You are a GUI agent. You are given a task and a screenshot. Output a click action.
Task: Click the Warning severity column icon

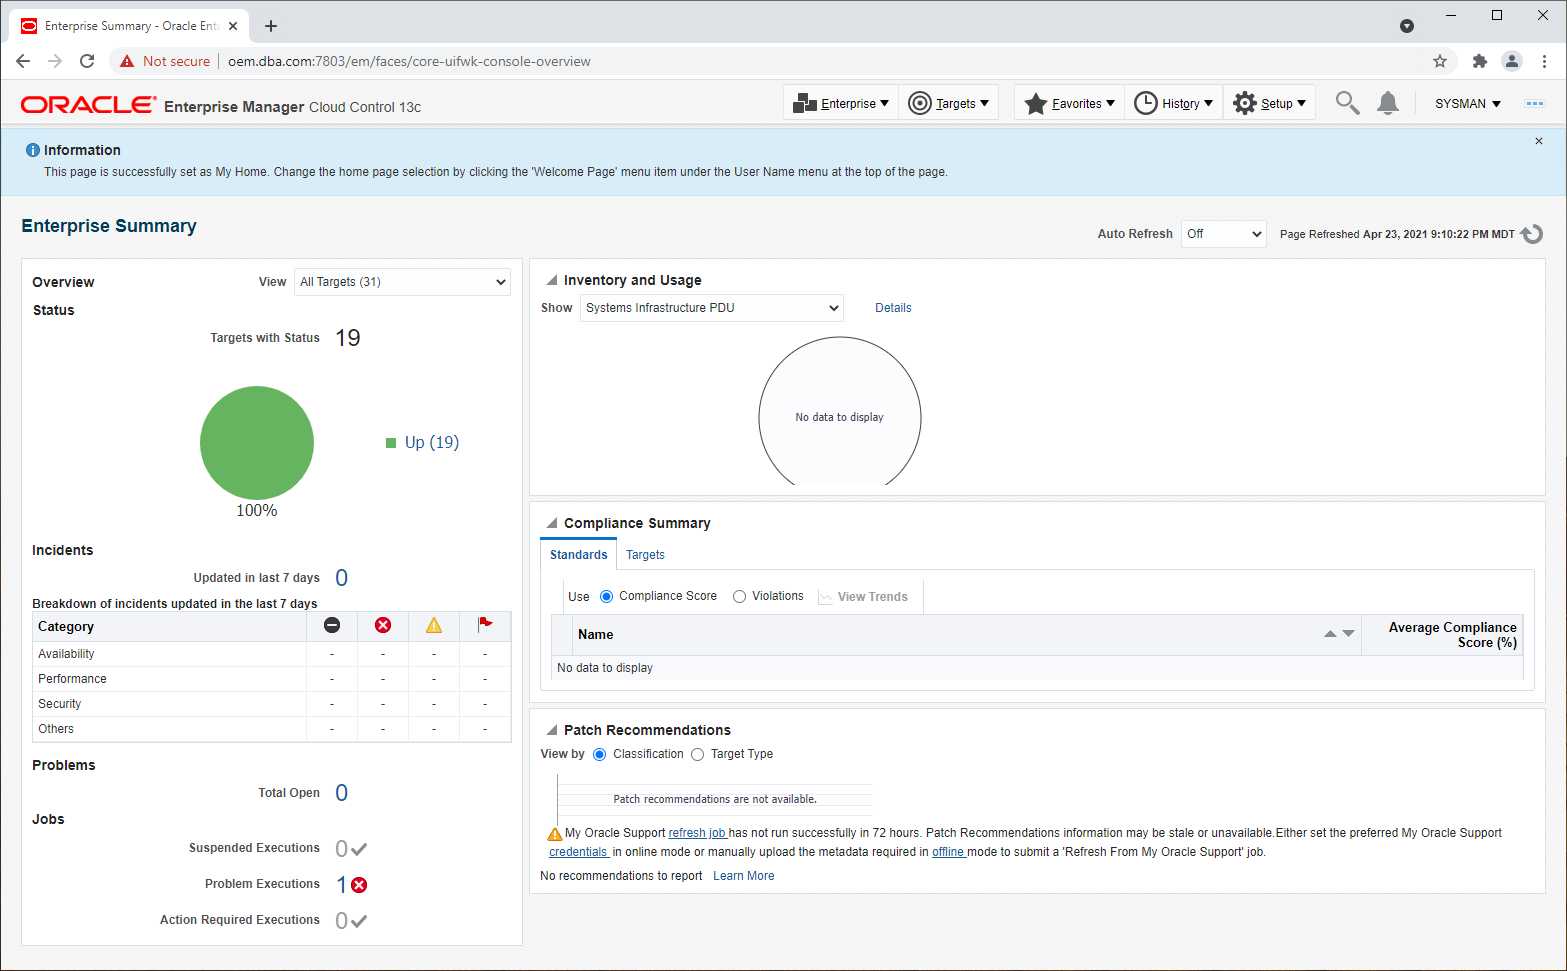point(434,625)
